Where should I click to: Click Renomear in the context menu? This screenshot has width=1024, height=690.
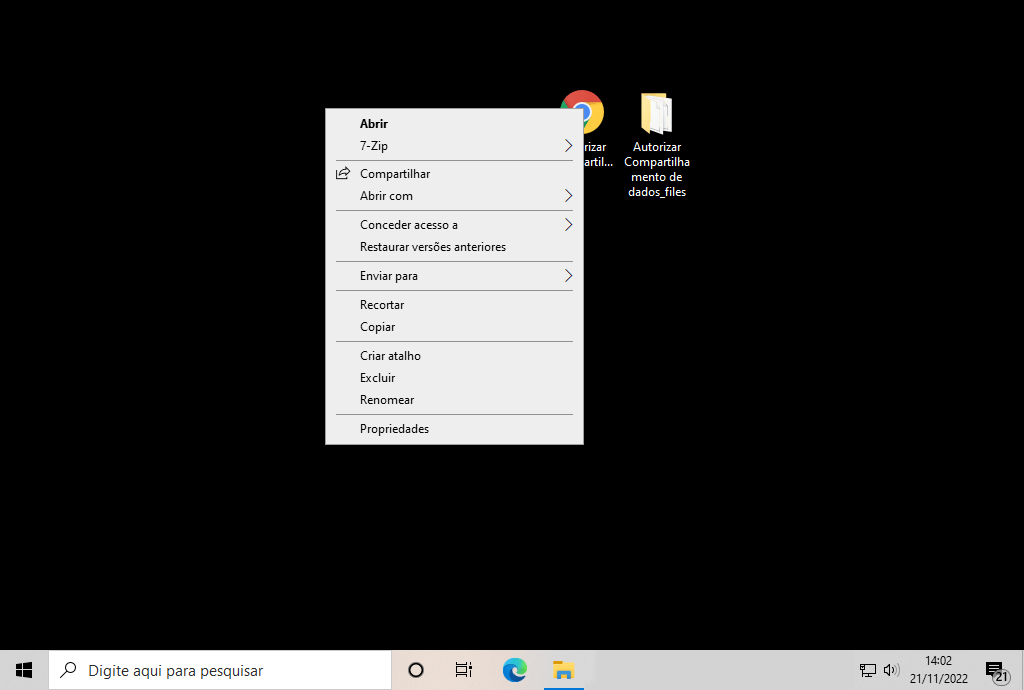point(386,400)
